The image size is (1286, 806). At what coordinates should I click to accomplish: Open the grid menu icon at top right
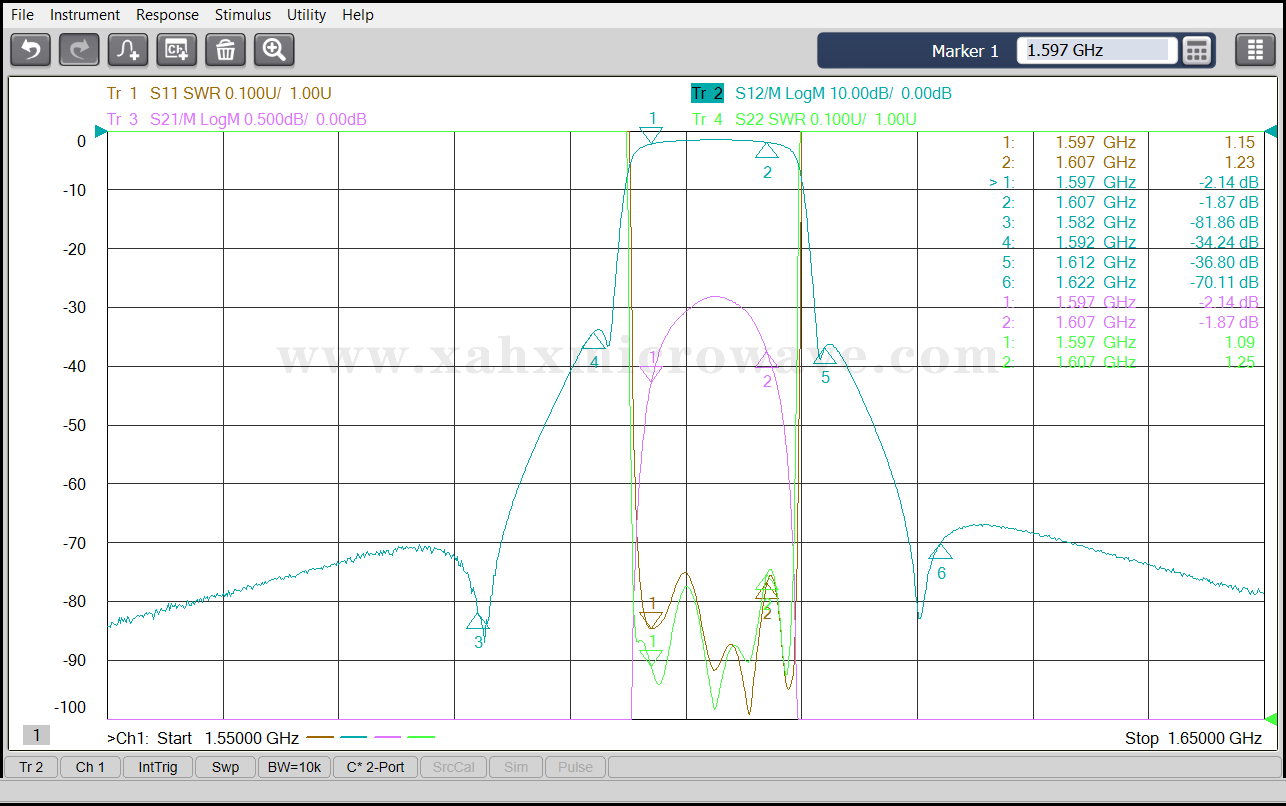click(x=1255, y=50)
